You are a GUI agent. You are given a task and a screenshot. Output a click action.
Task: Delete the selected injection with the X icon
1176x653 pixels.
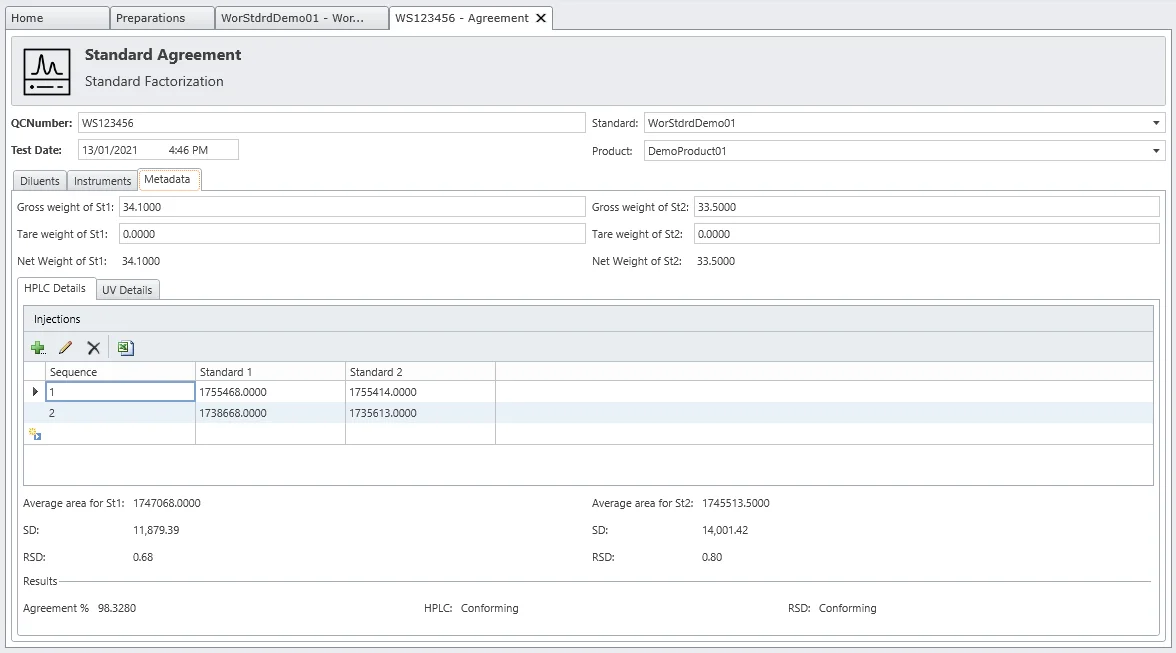(94, 348)
